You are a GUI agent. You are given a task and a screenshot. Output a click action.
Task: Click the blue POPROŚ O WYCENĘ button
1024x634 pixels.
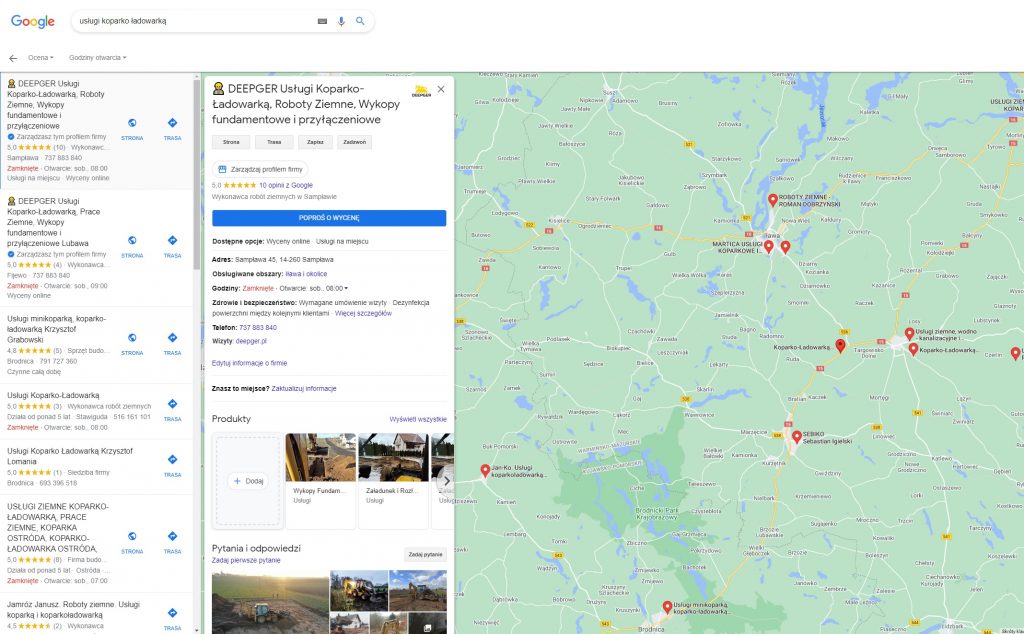point(329,218)
